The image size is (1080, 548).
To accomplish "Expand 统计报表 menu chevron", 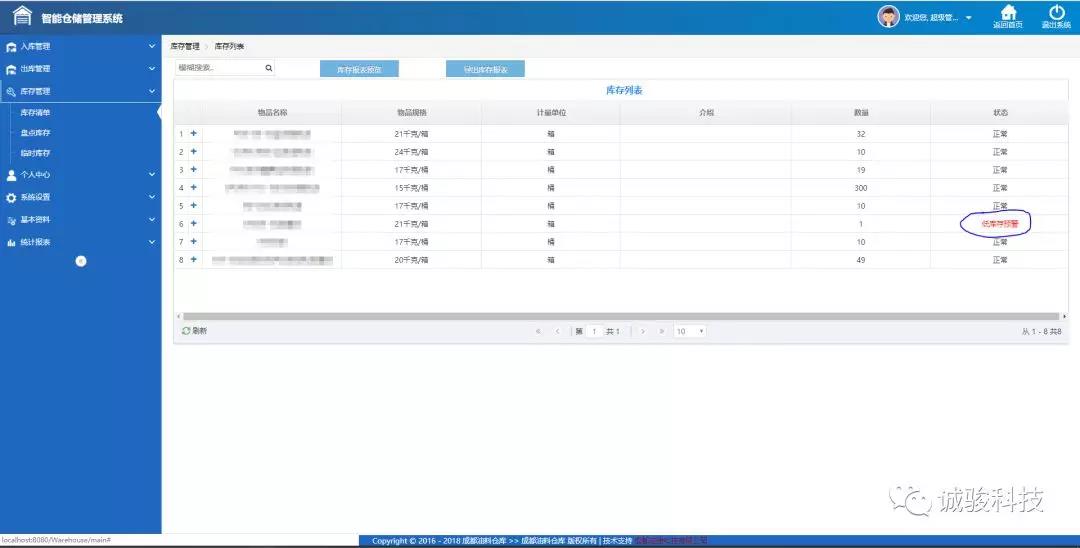I will tap(152, 242).
